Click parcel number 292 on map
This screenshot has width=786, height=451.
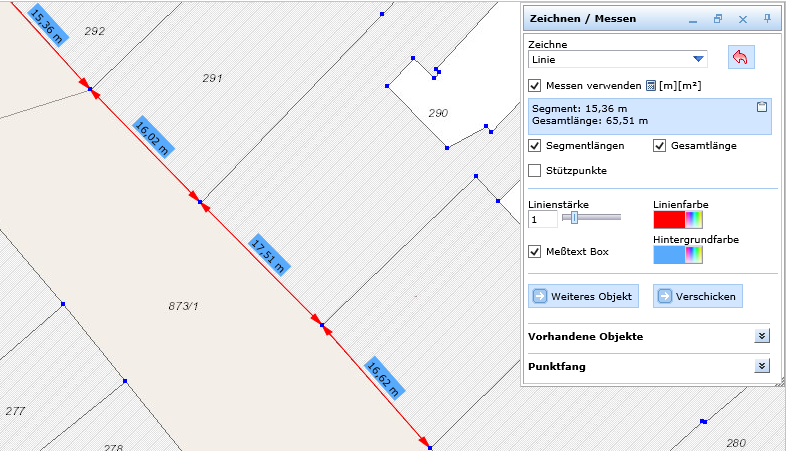click(x=95, y=31)
